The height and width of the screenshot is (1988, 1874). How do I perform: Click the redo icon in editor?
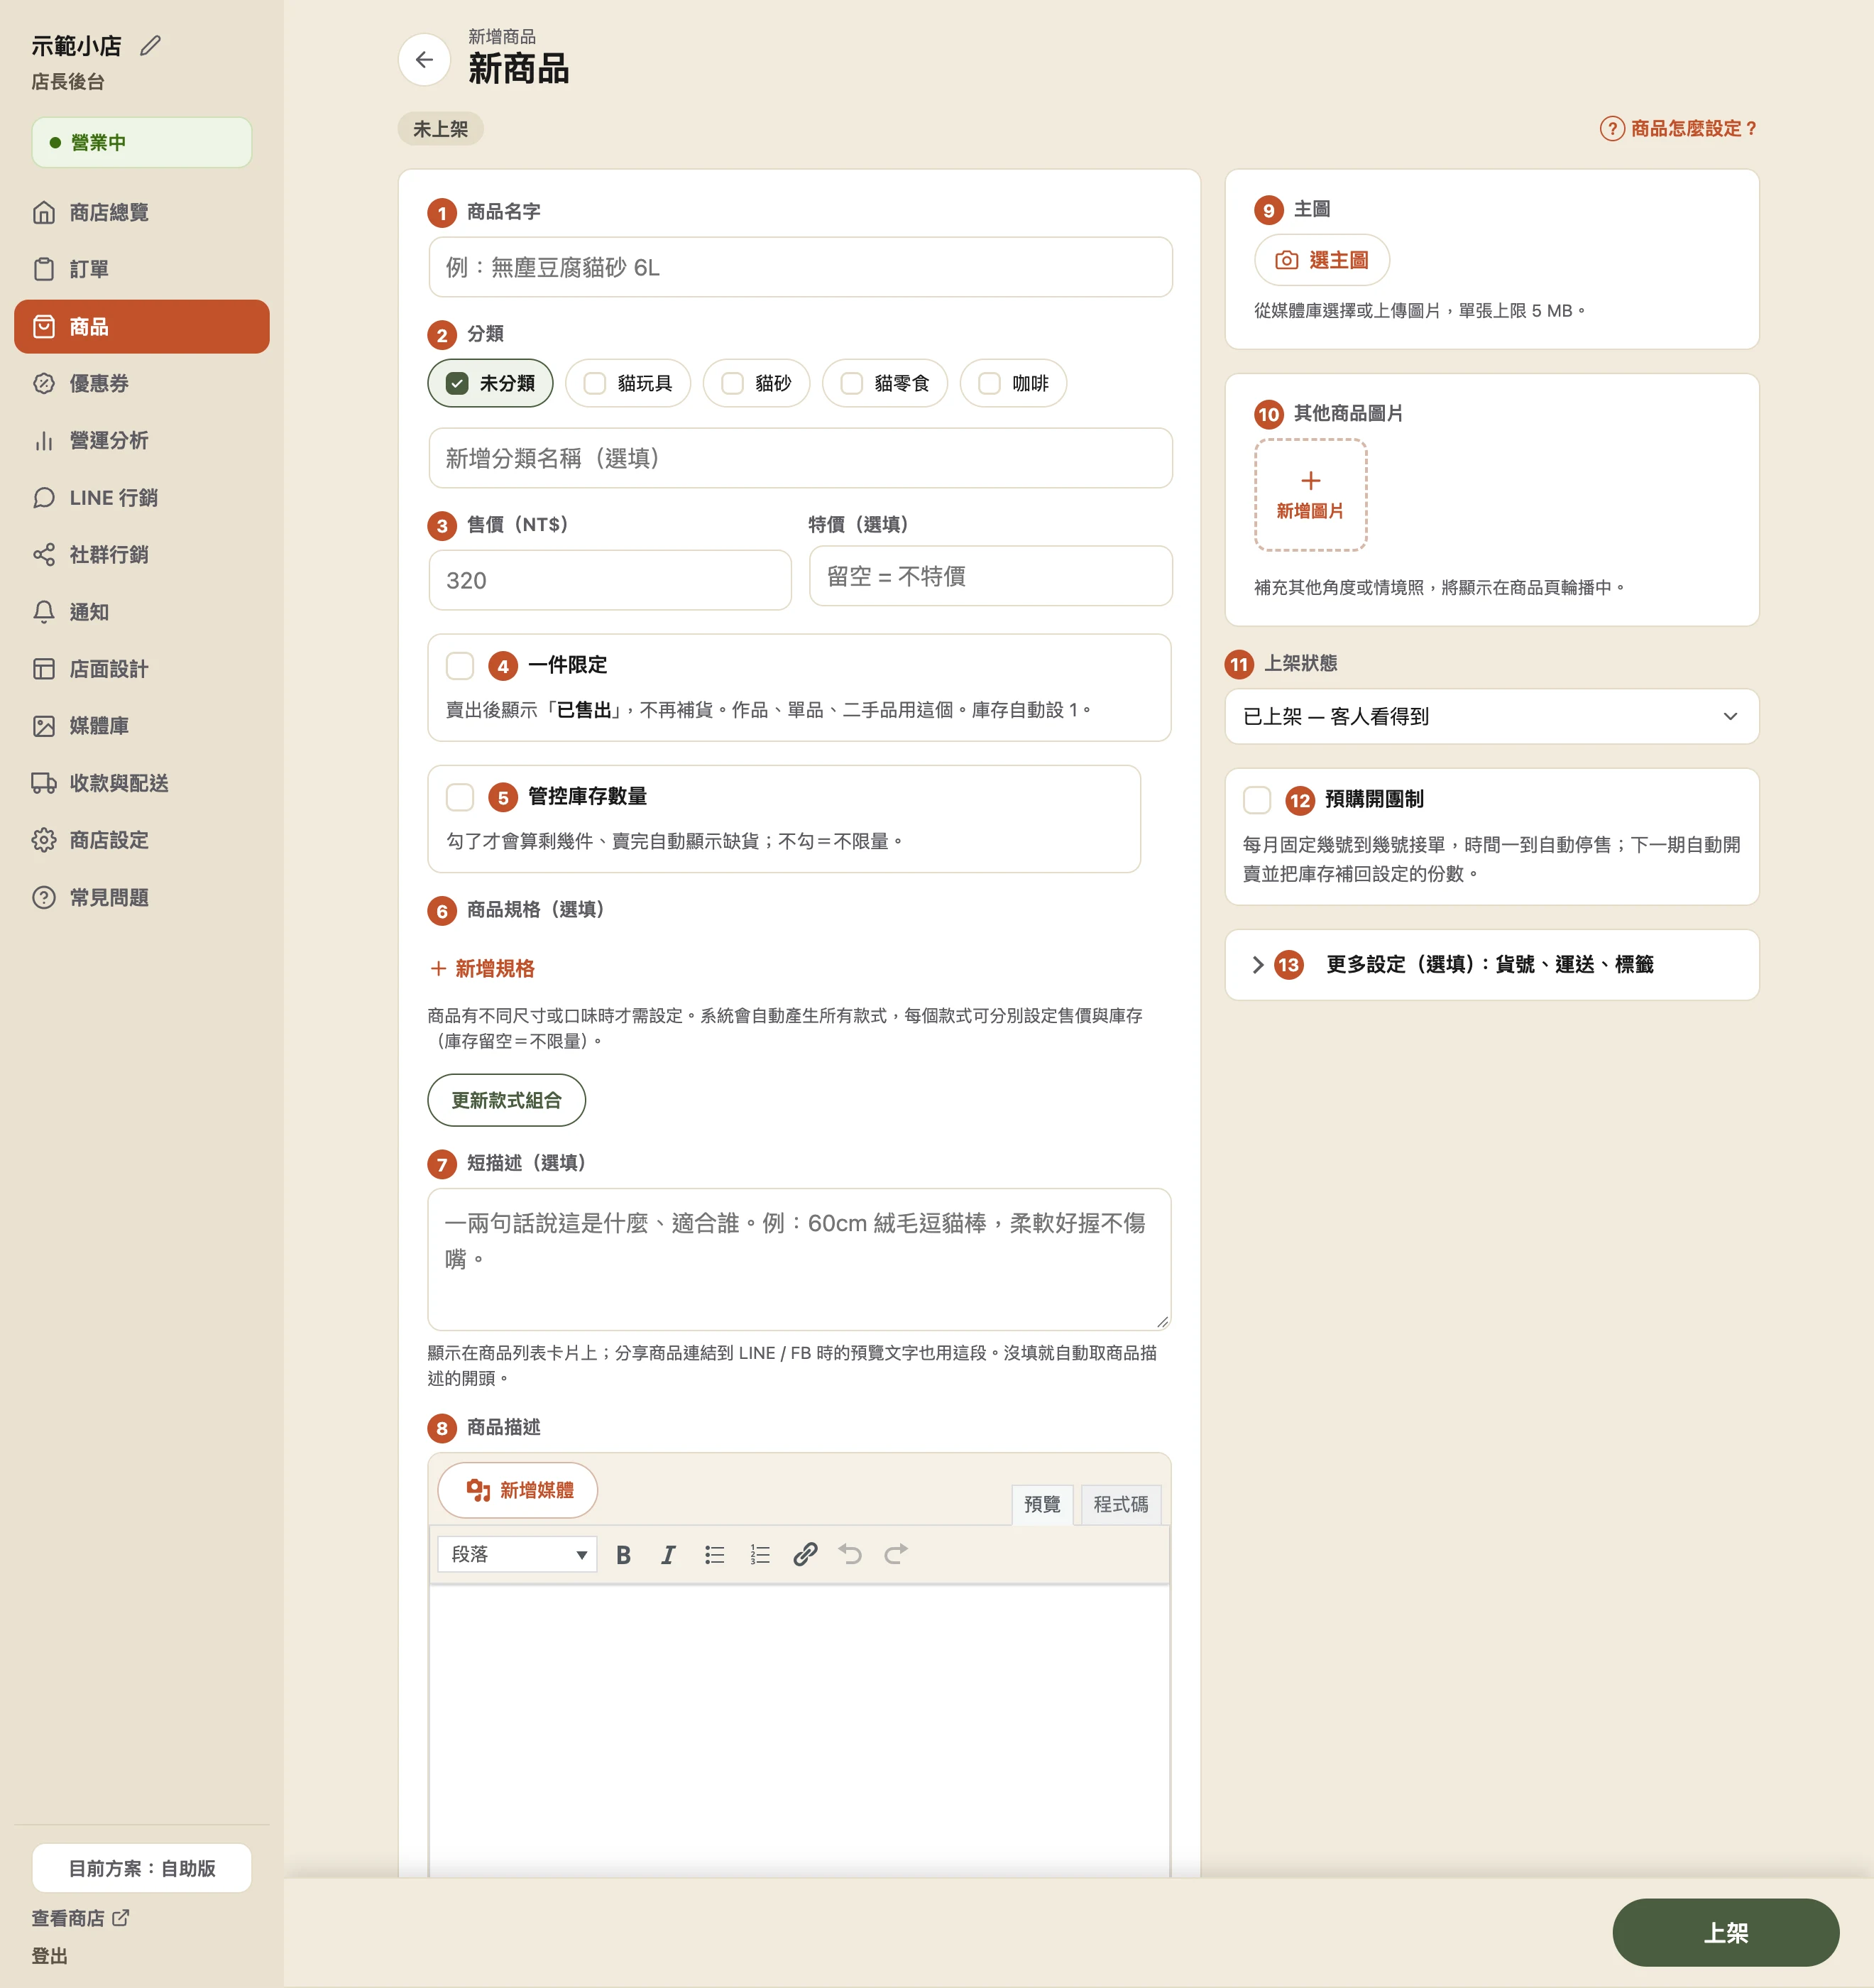896,1555
